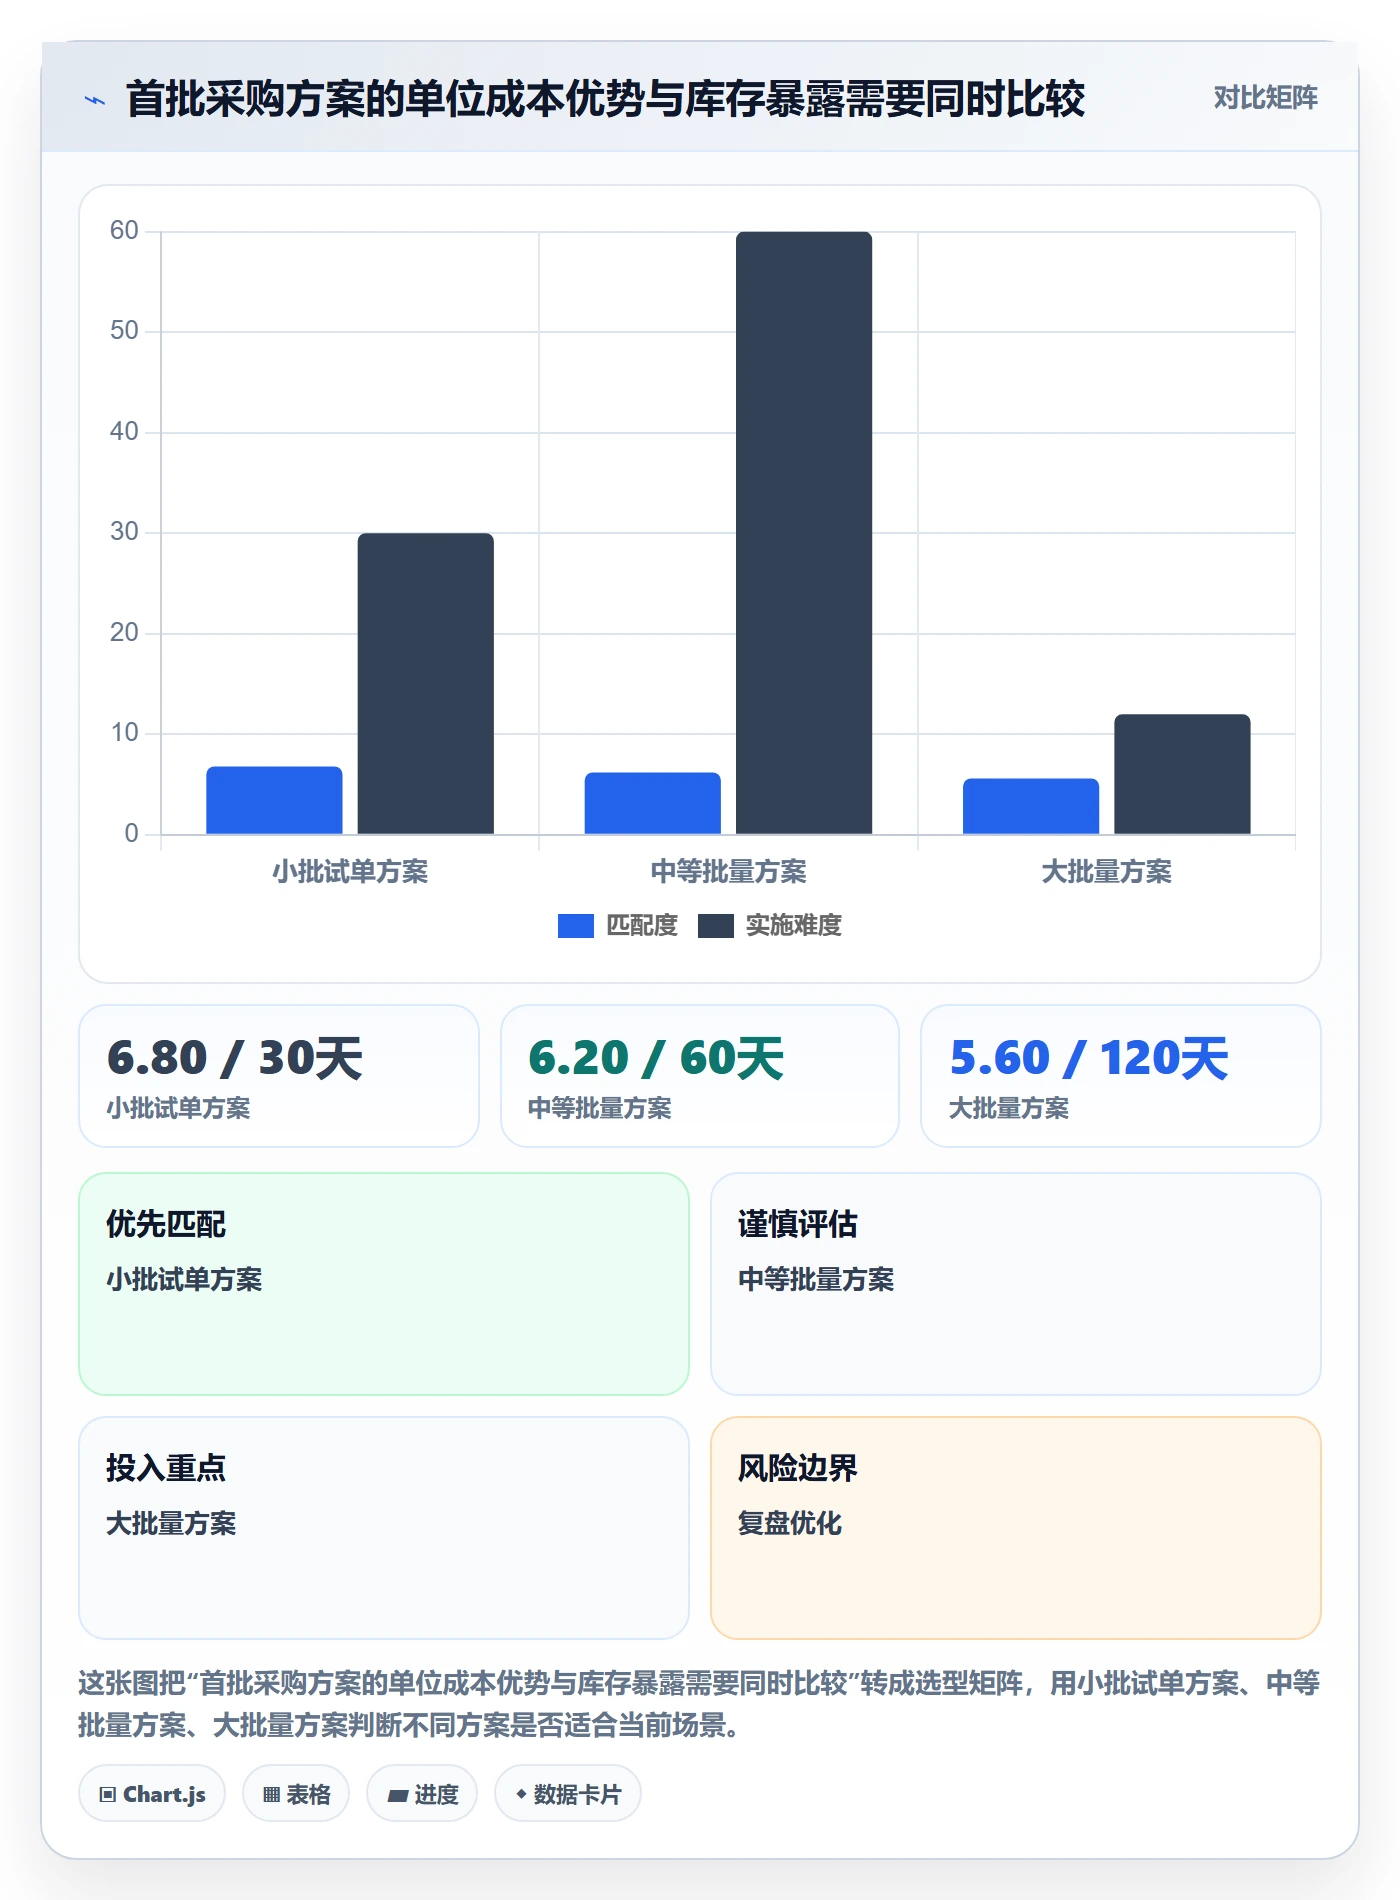Click the 实施难度 legend label
Screen dimensions: 1400x1900
point(793,926)
